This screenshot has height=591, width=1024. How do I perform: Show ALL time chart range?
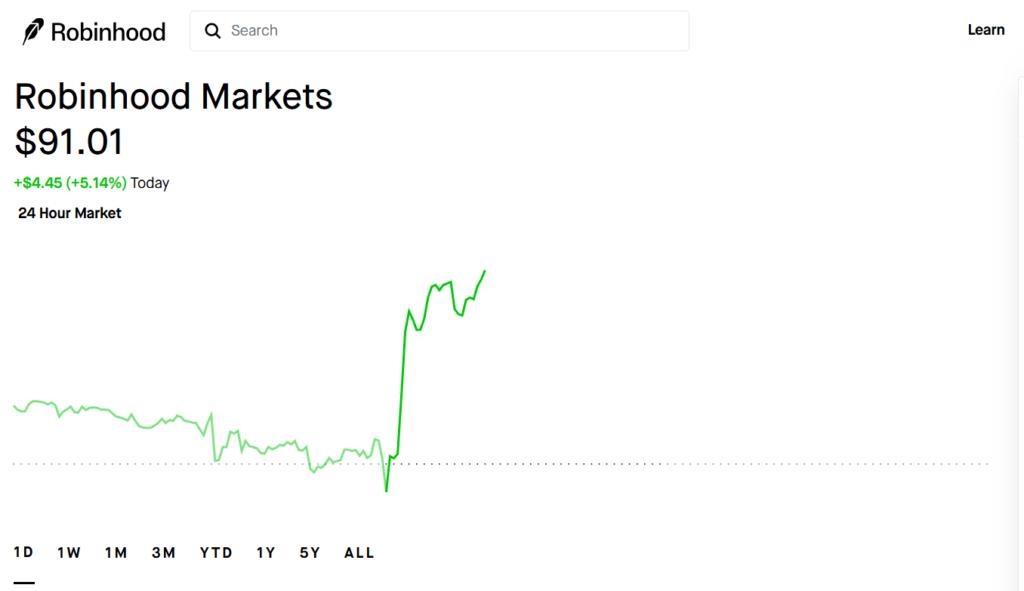[359, 553]
